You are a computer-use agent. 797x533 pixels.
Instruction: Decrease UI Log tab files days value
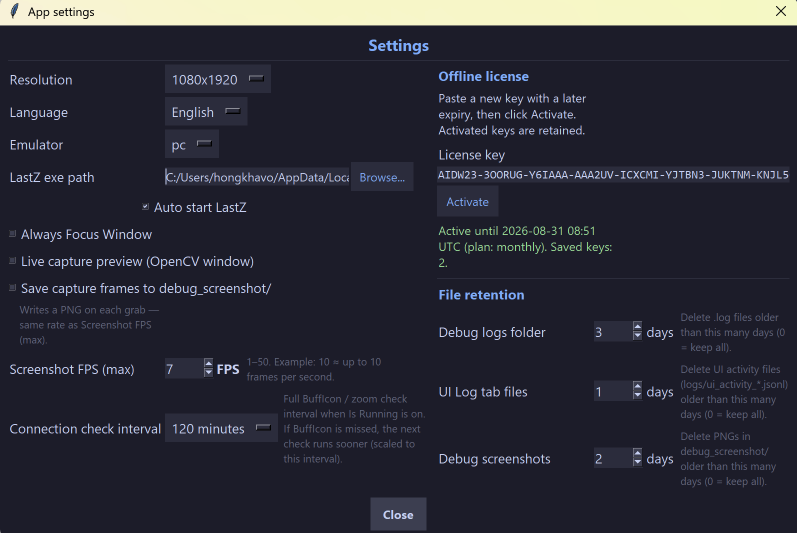click(637, 396)
